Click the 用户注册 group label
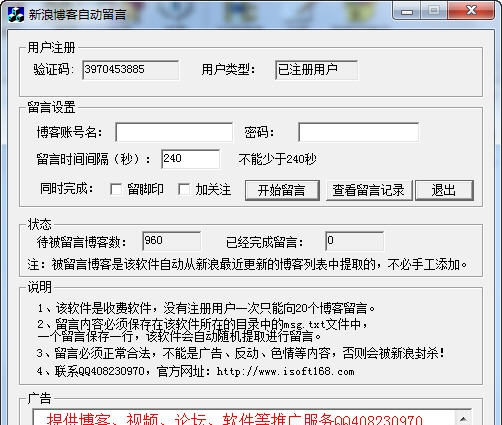 [51, 48]
